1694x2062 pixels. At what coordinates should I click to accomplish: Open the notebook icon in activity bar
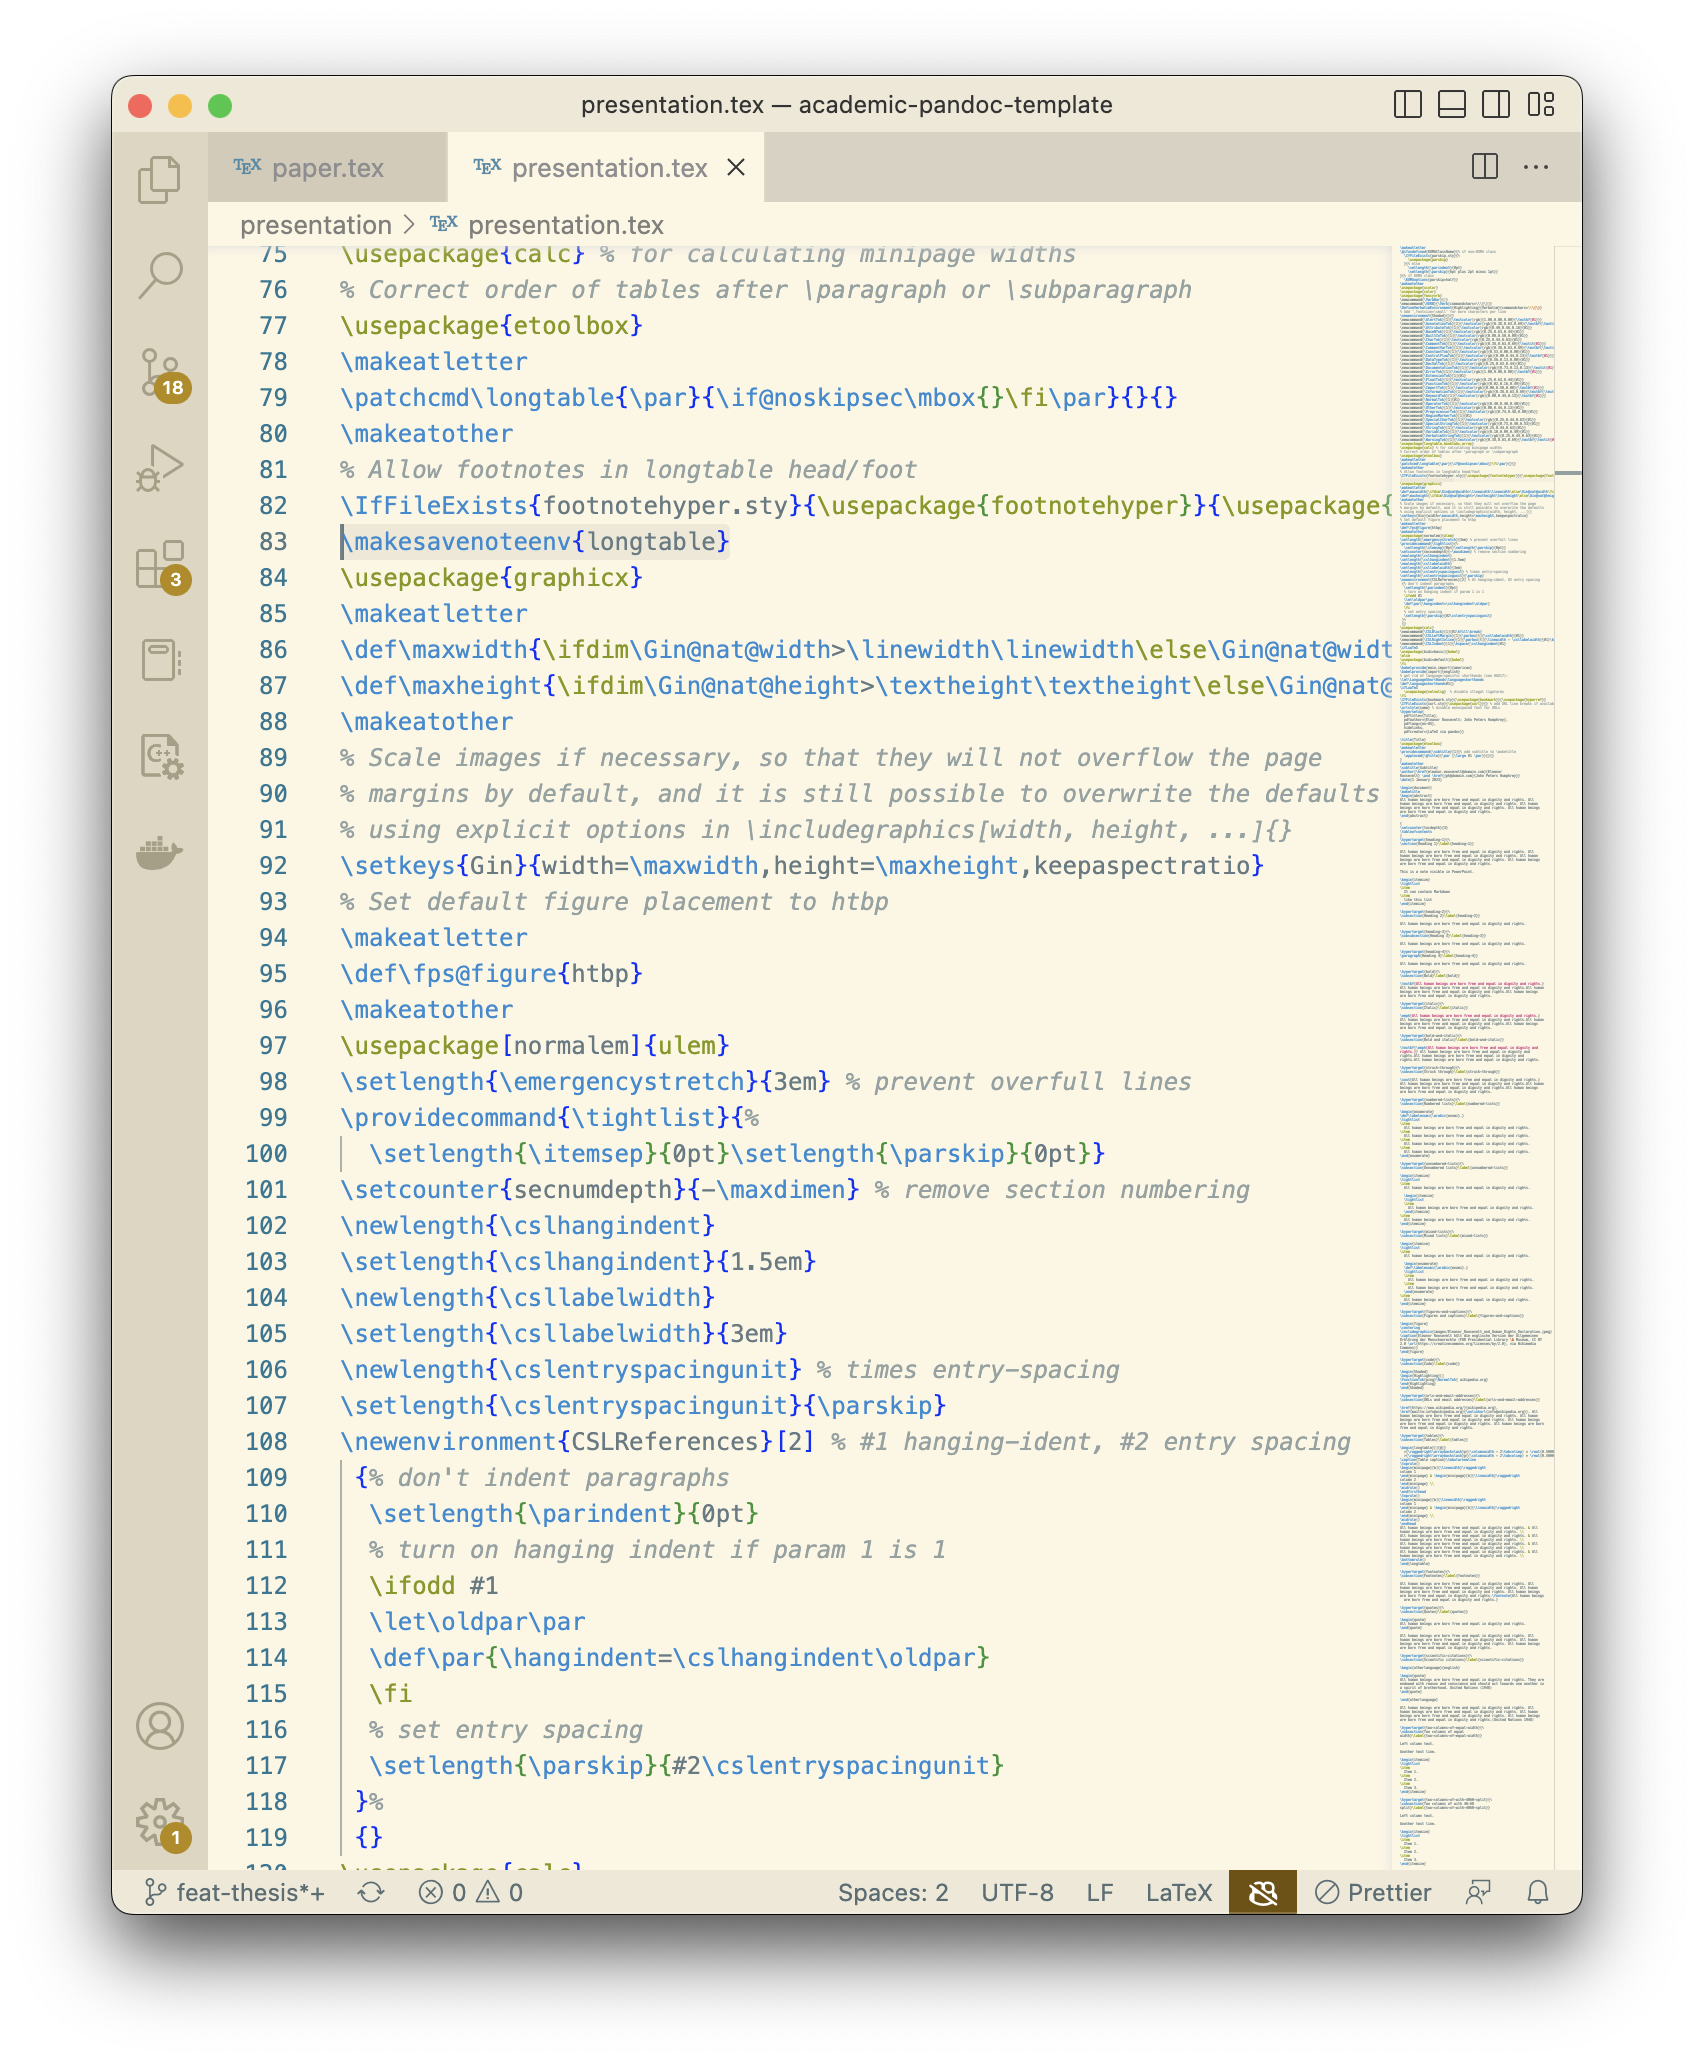[x=160, y=660]
